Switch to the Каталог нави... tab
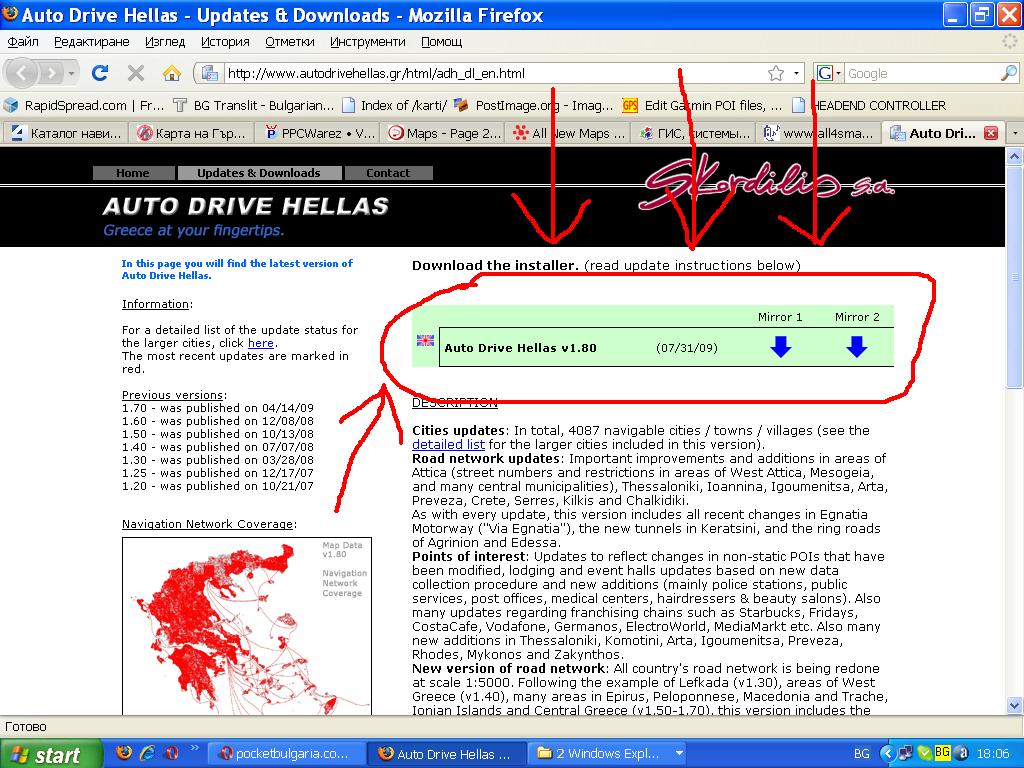 (66, 133)
